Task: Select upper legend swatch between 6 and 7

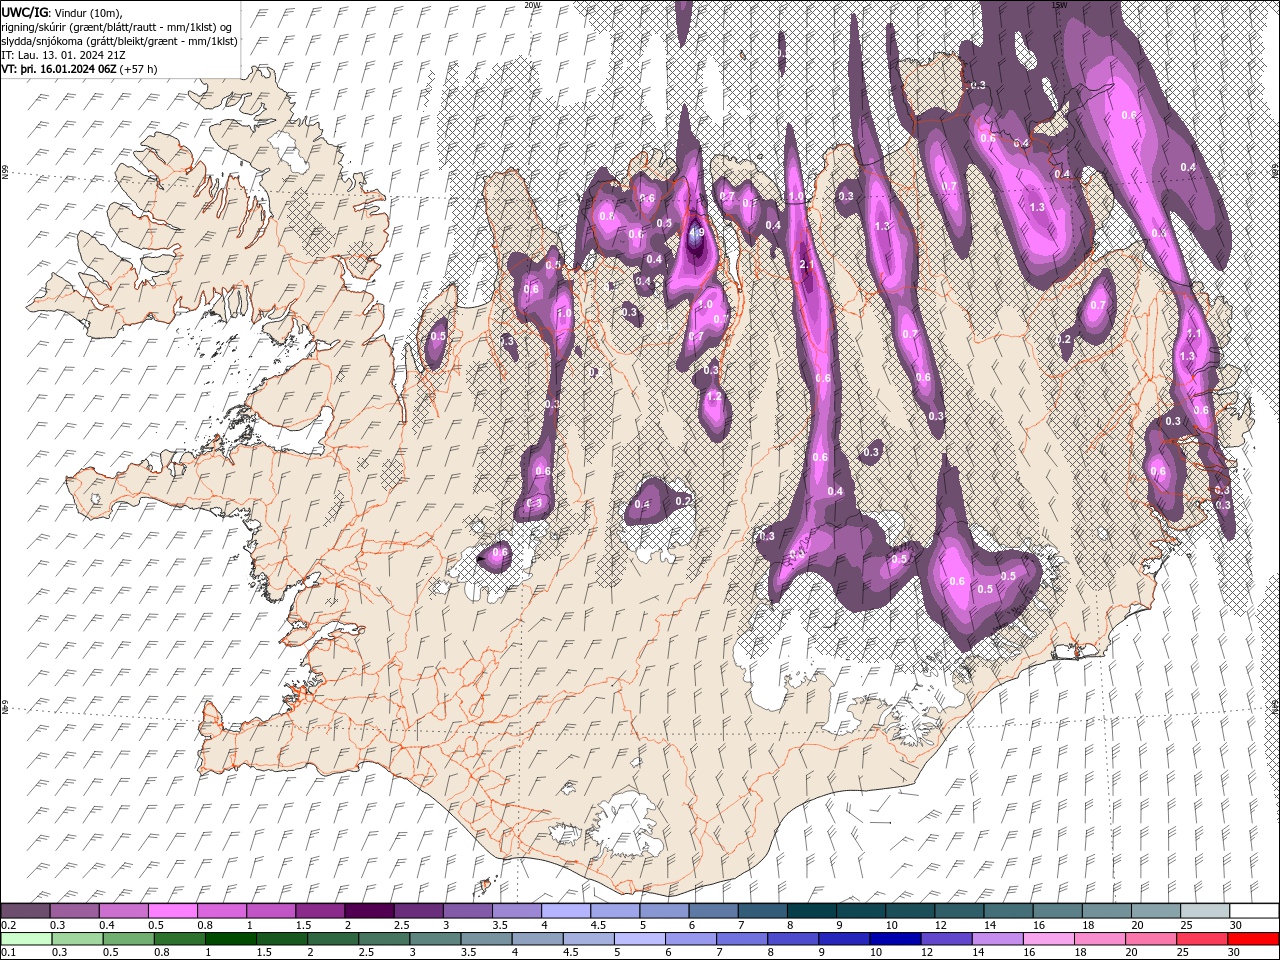Action: click(712, 911)
